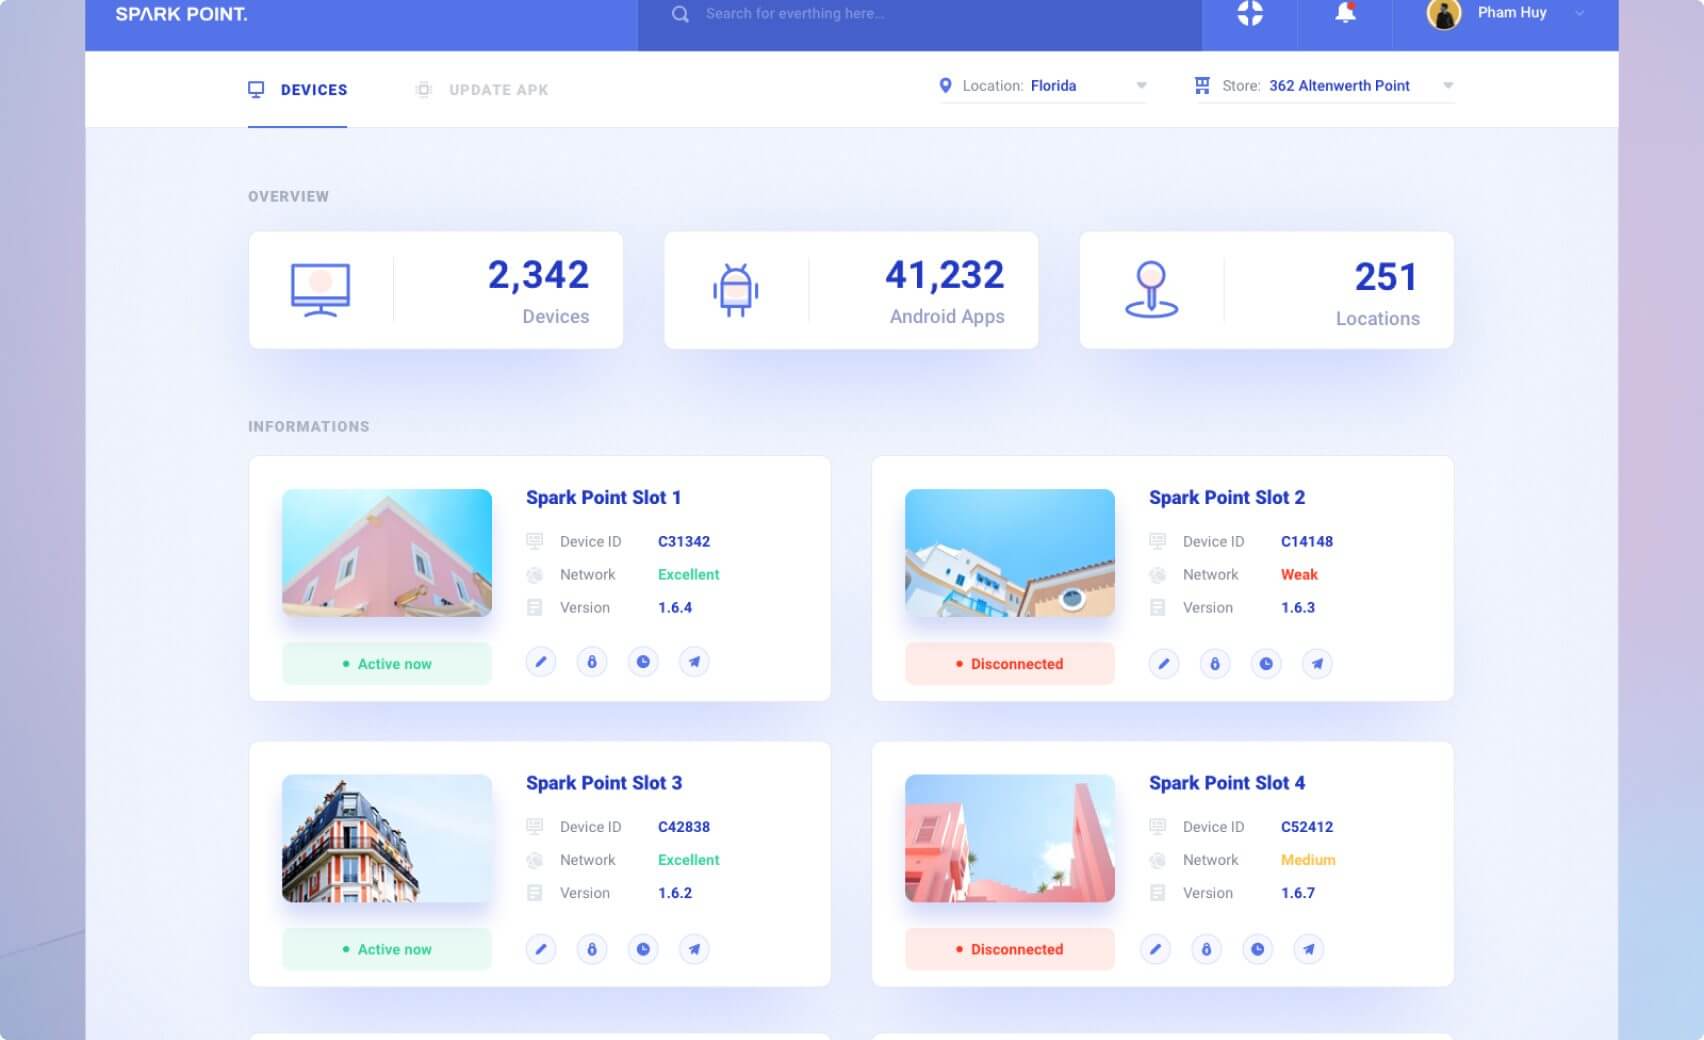Switch to the UPDATE APK tab

tap(480, 89)
